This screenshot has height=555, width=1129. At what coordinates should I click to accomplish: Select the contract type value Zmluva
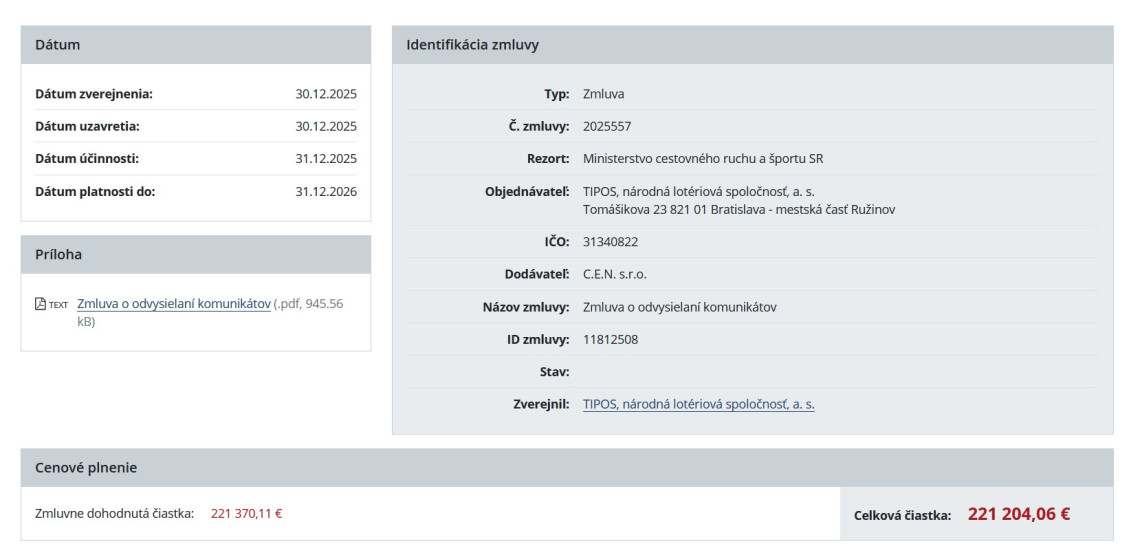tap(603, 94)
